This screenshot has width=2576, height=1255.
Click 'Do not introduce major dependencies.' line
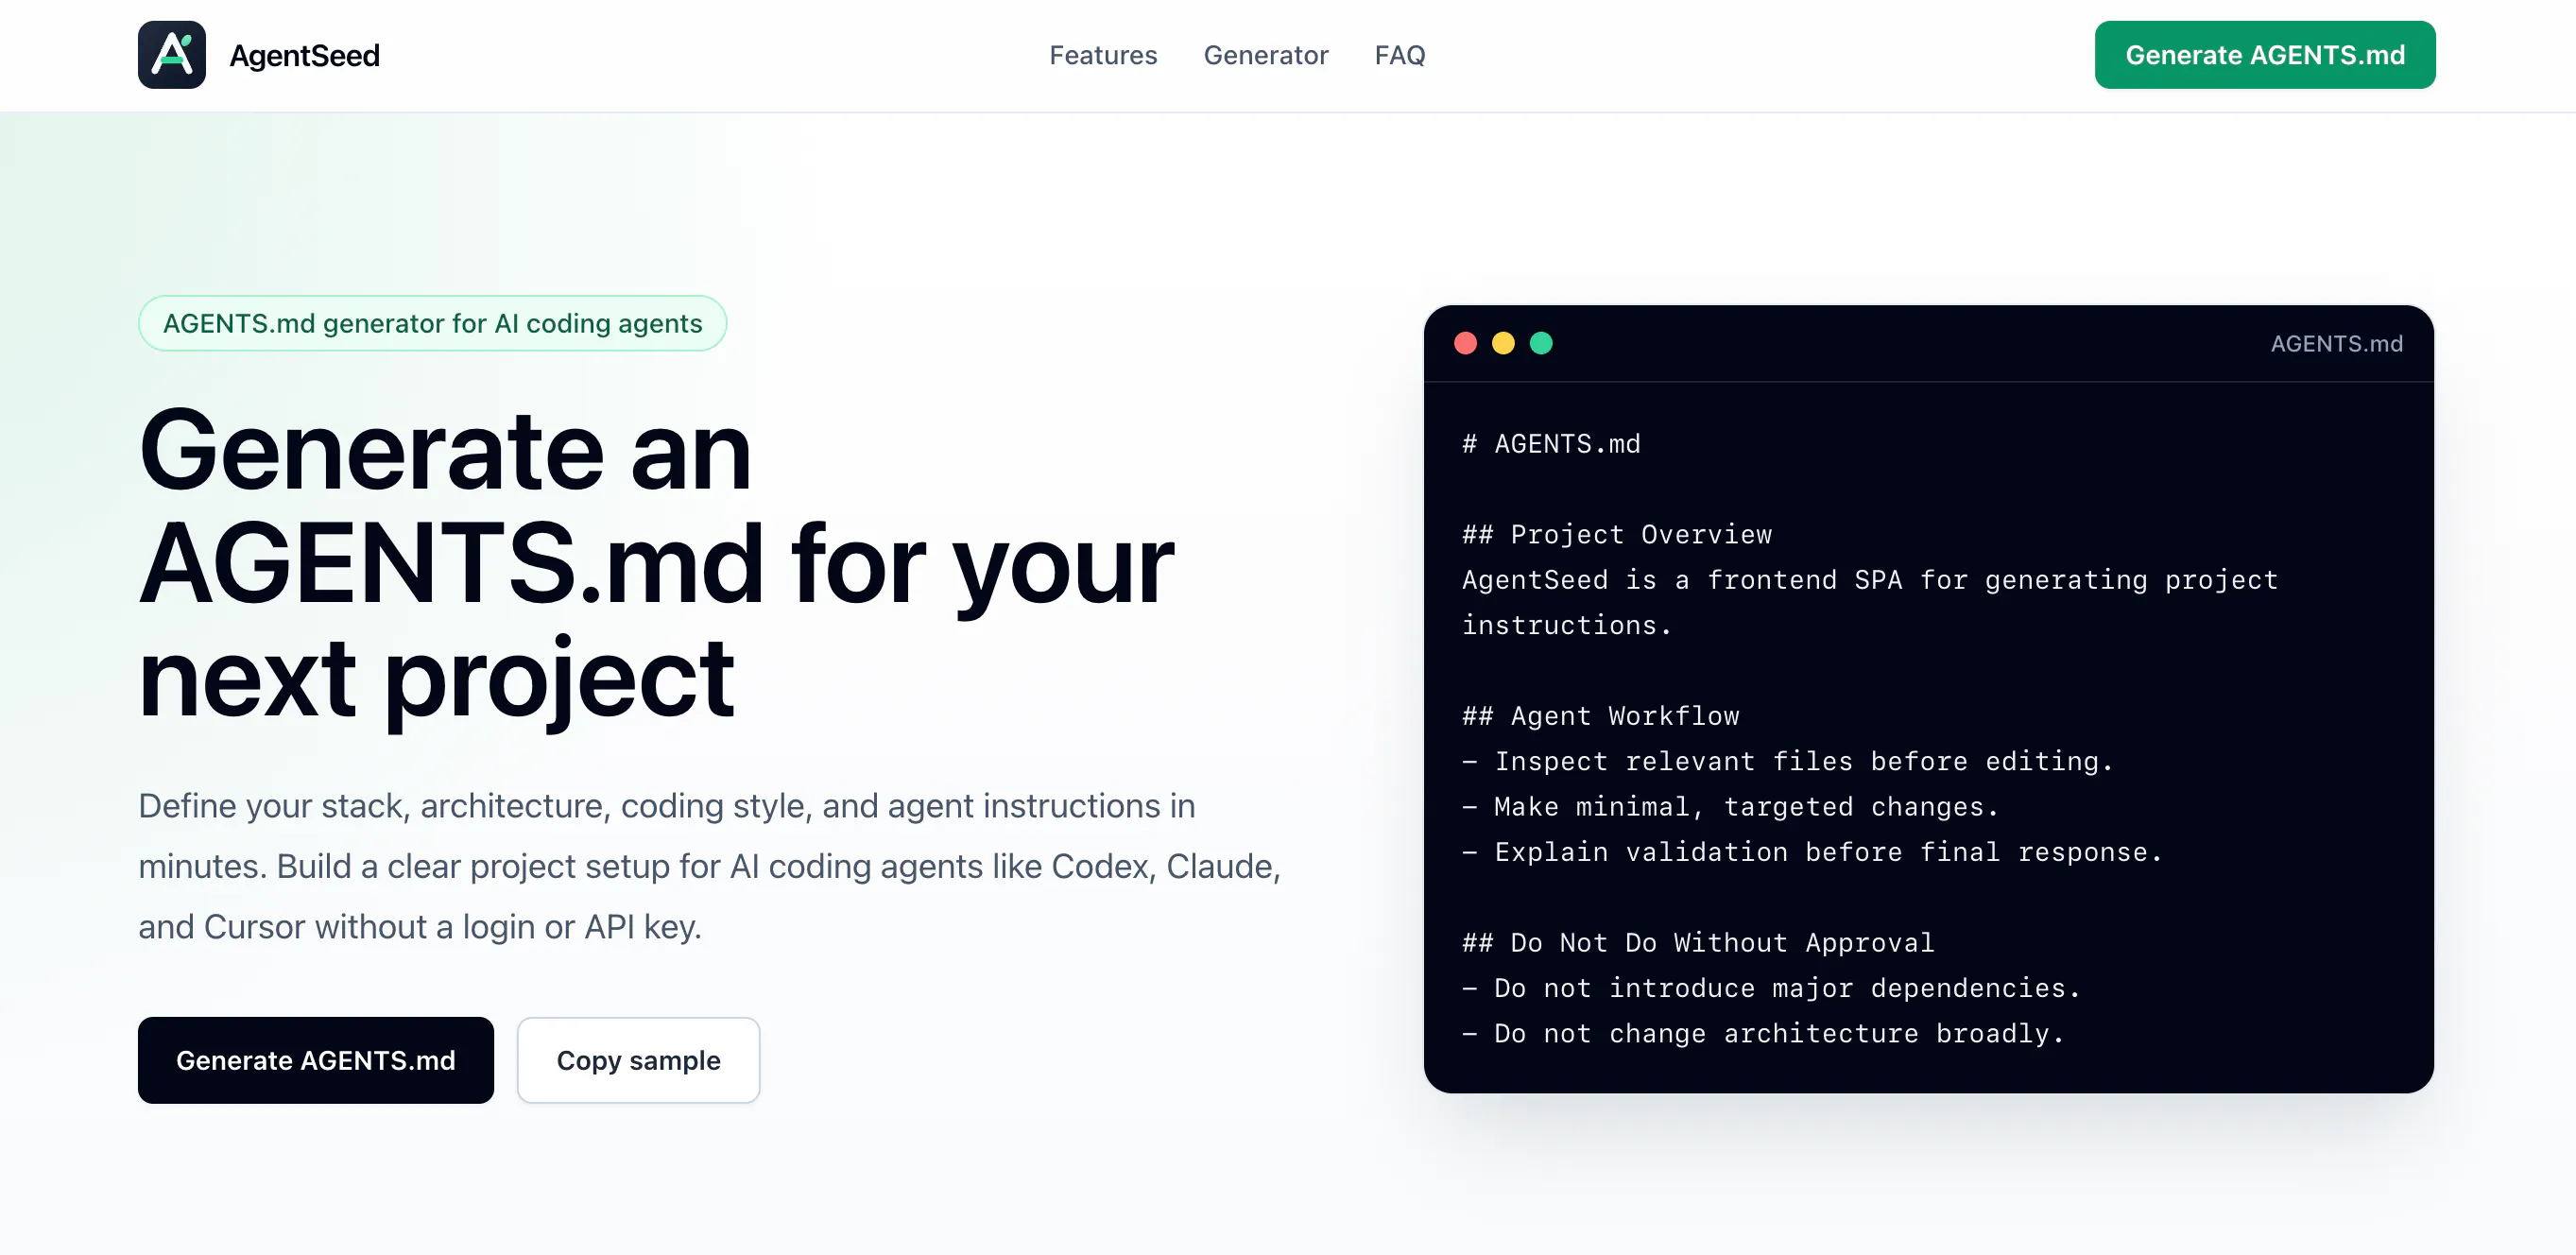[x=1772, y=989]
